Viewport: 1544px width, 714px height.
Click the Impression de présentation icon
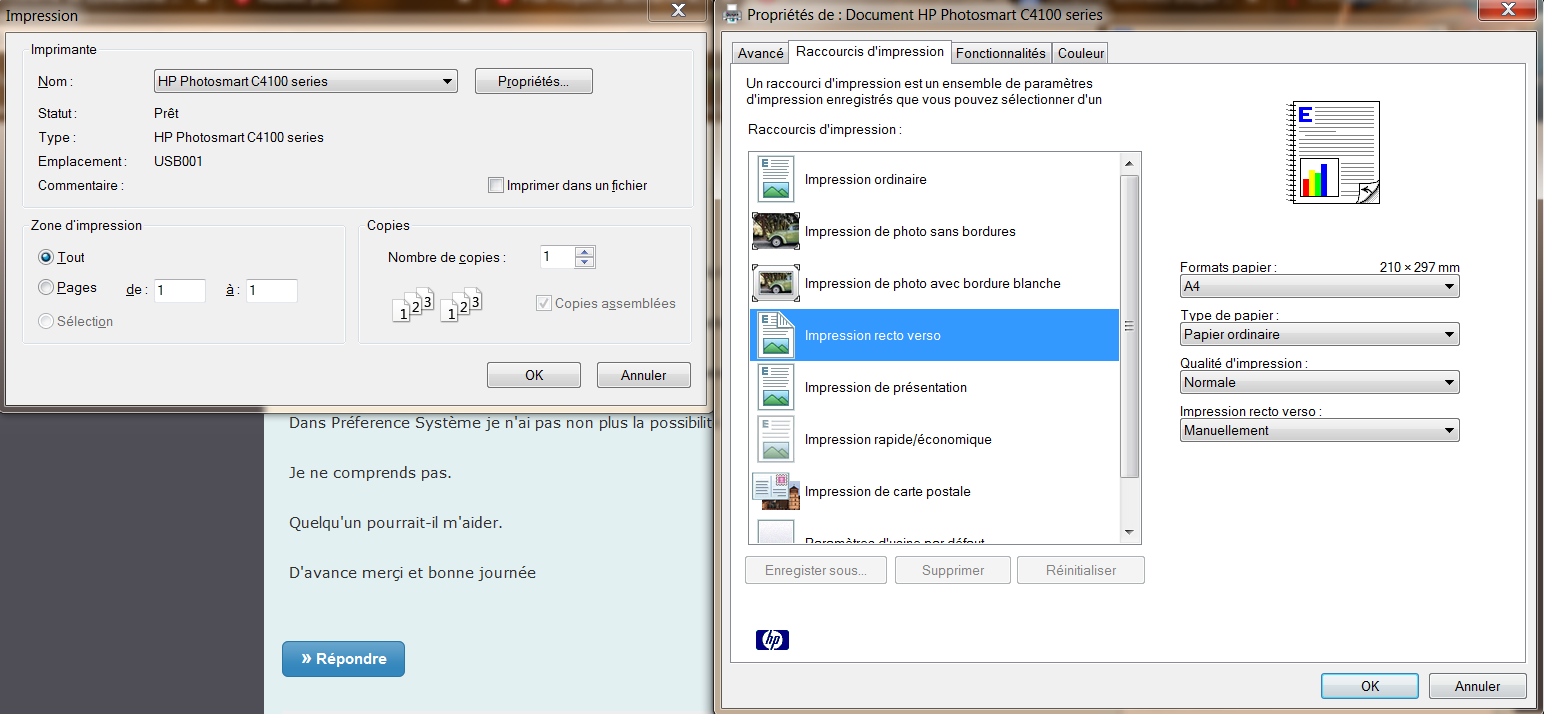776,387
